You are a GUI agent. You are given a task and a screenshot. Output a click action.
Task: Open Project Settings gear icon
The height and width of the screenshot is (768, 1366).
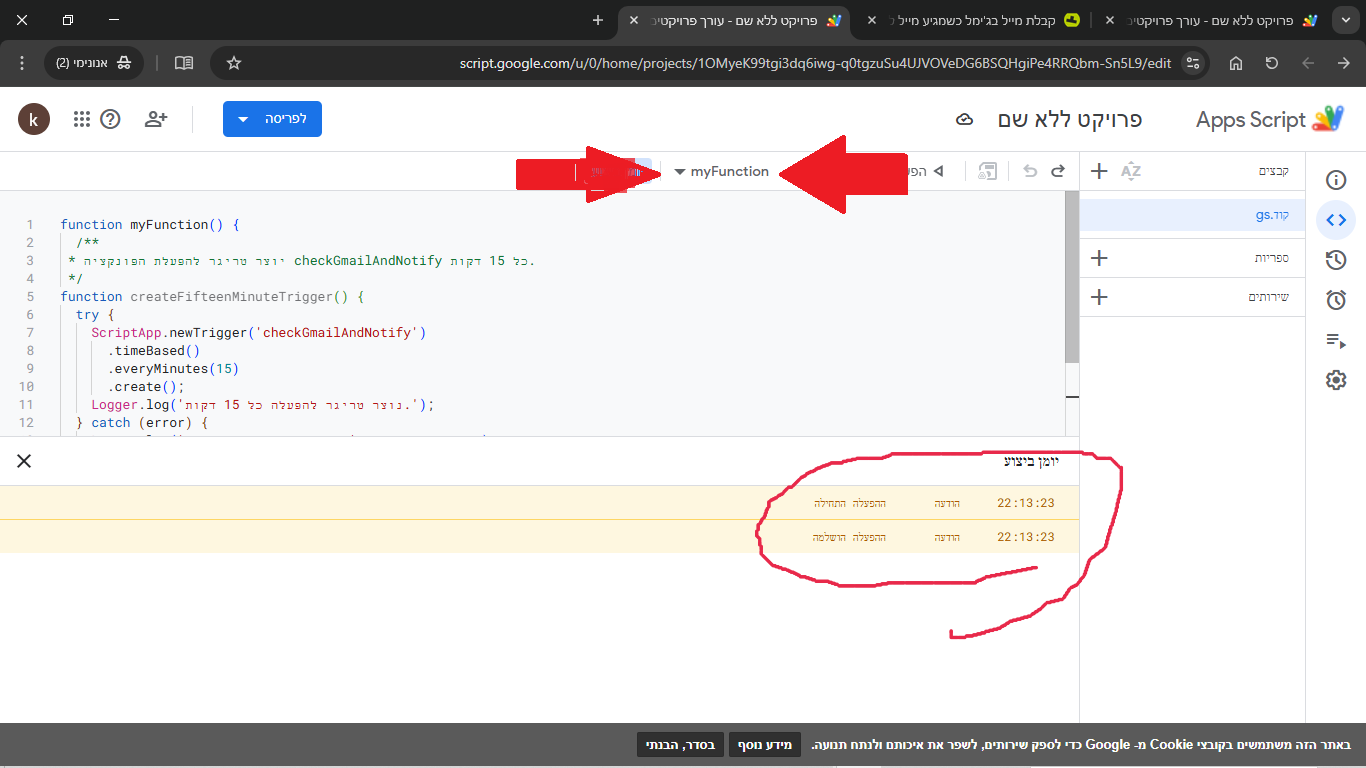click(x=1336, y=380)
